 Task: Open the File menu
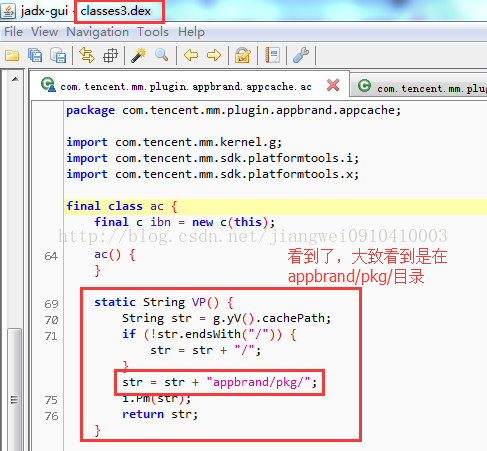pyautogui.click(x=13, y=32)
